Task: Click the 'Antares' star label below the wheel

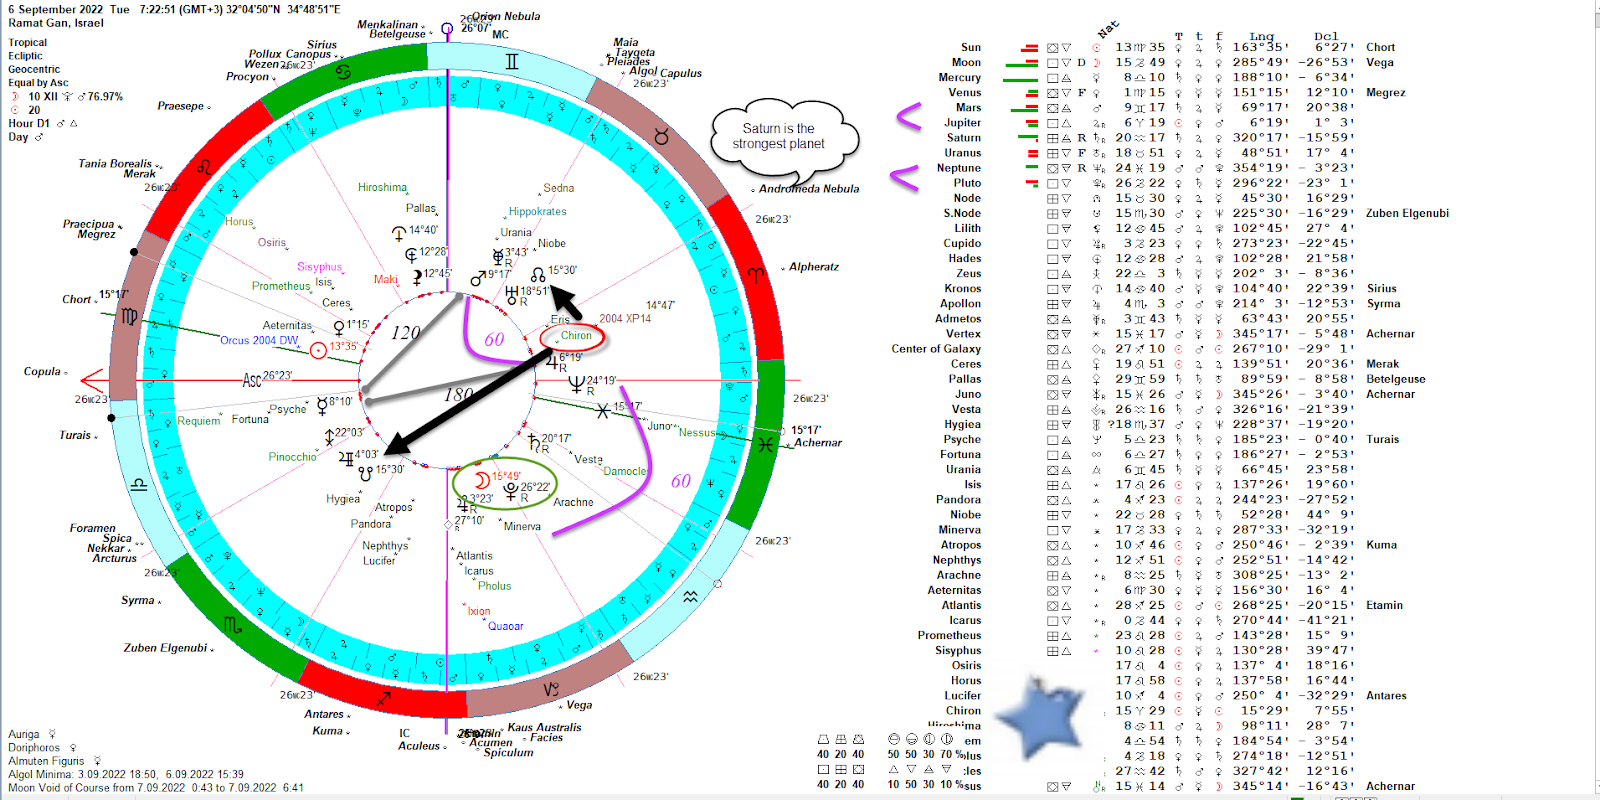Action: [324, 714]
